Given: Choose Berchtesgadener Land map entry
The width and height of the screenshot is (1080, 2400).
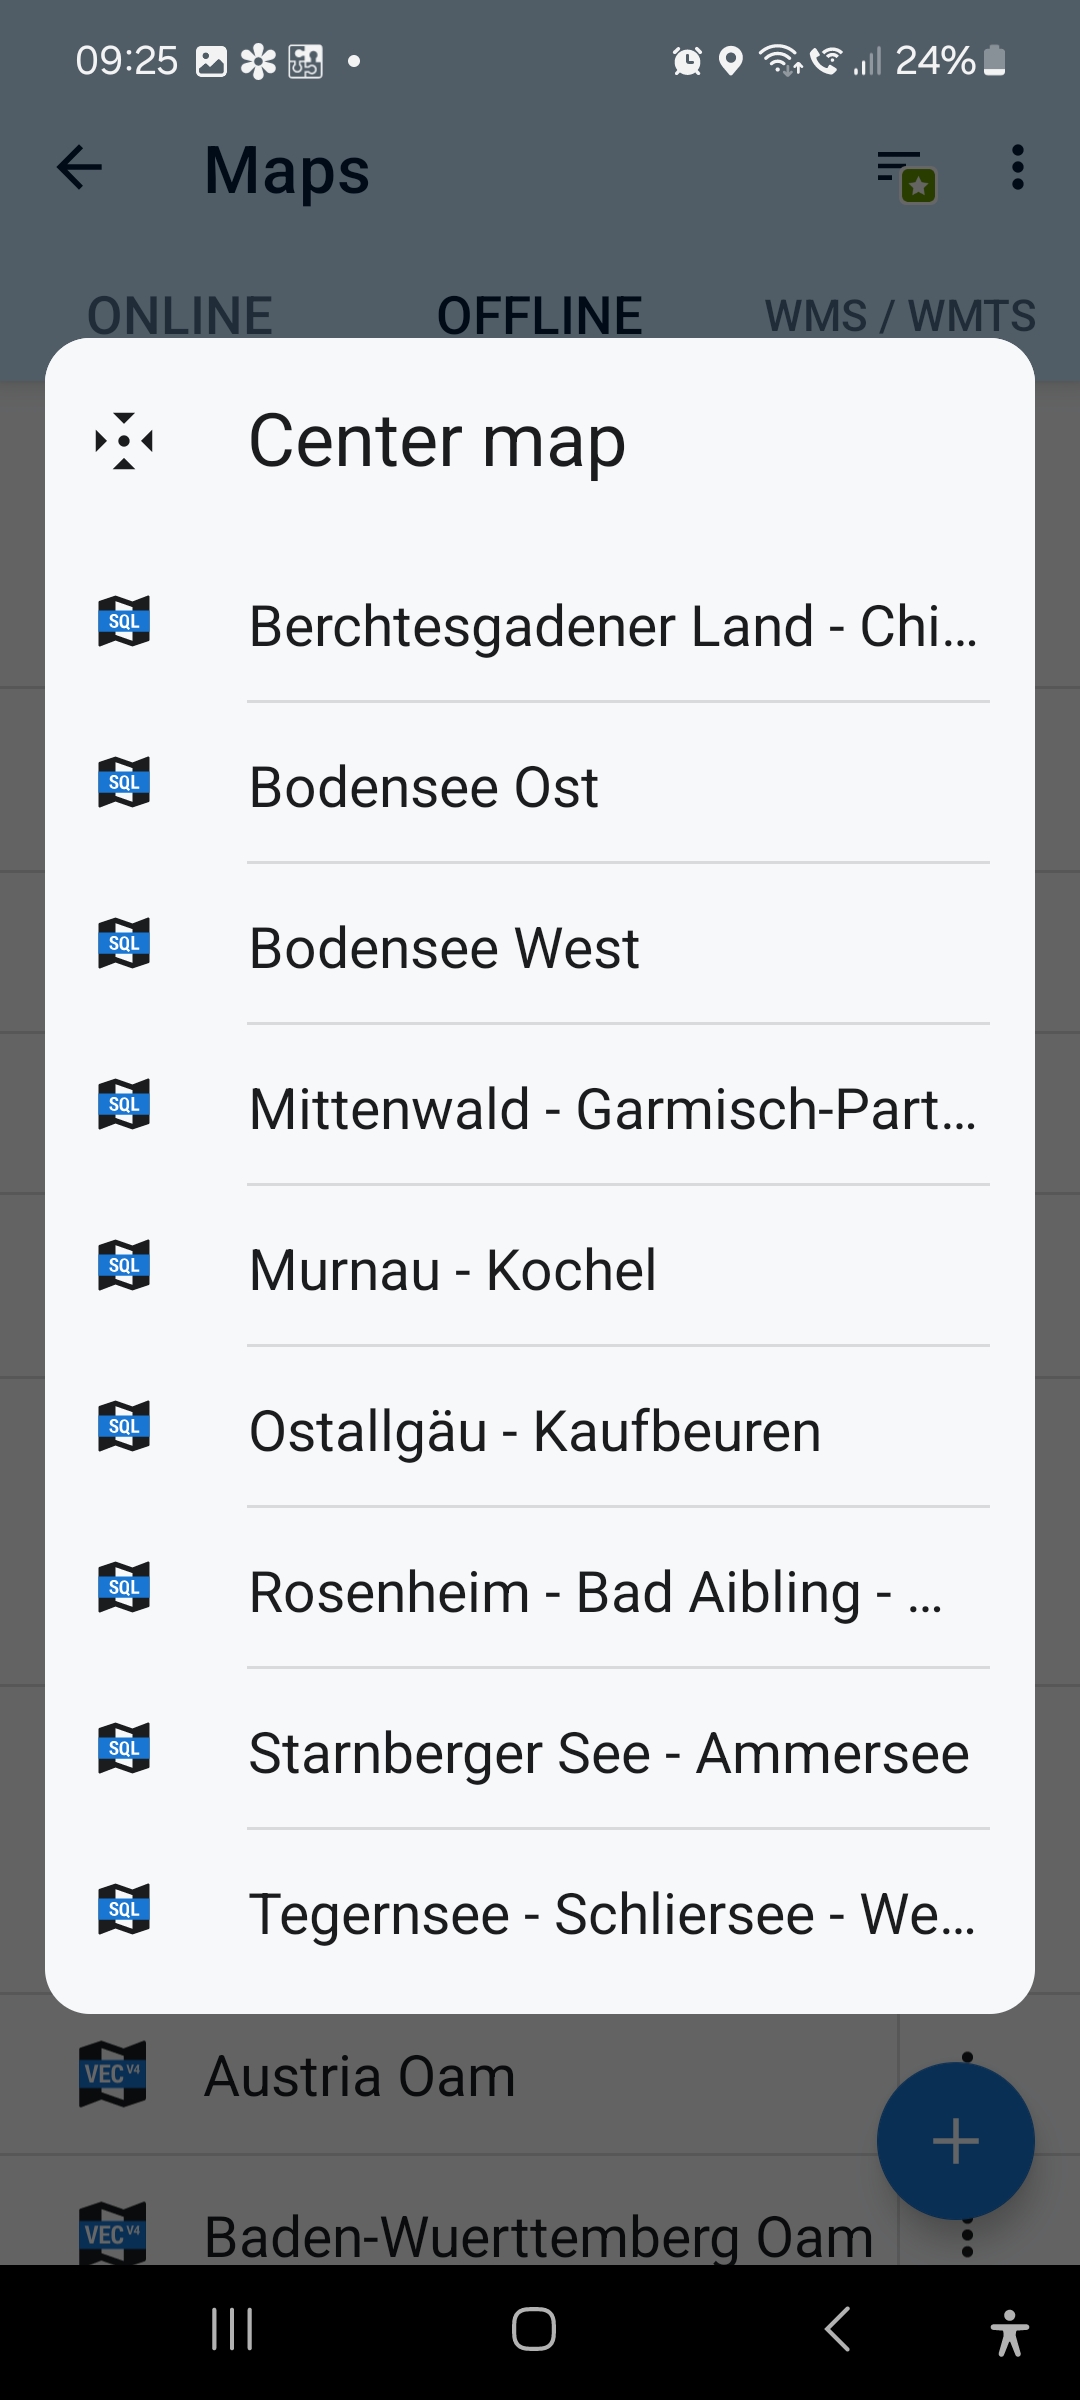Looking at the screenshot, I should point(612,626).
